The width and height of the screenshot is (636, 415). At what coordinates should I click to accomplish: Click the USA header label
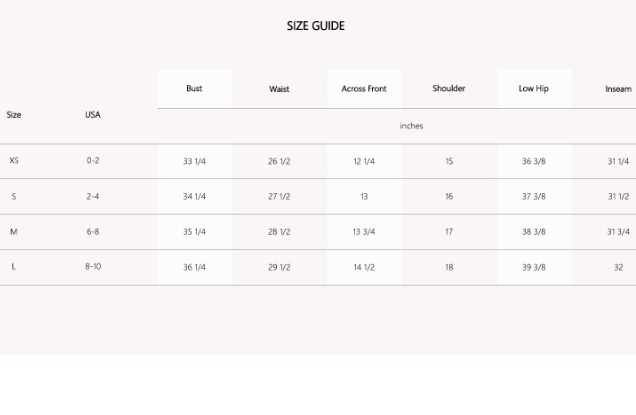[x=93, y=115]
